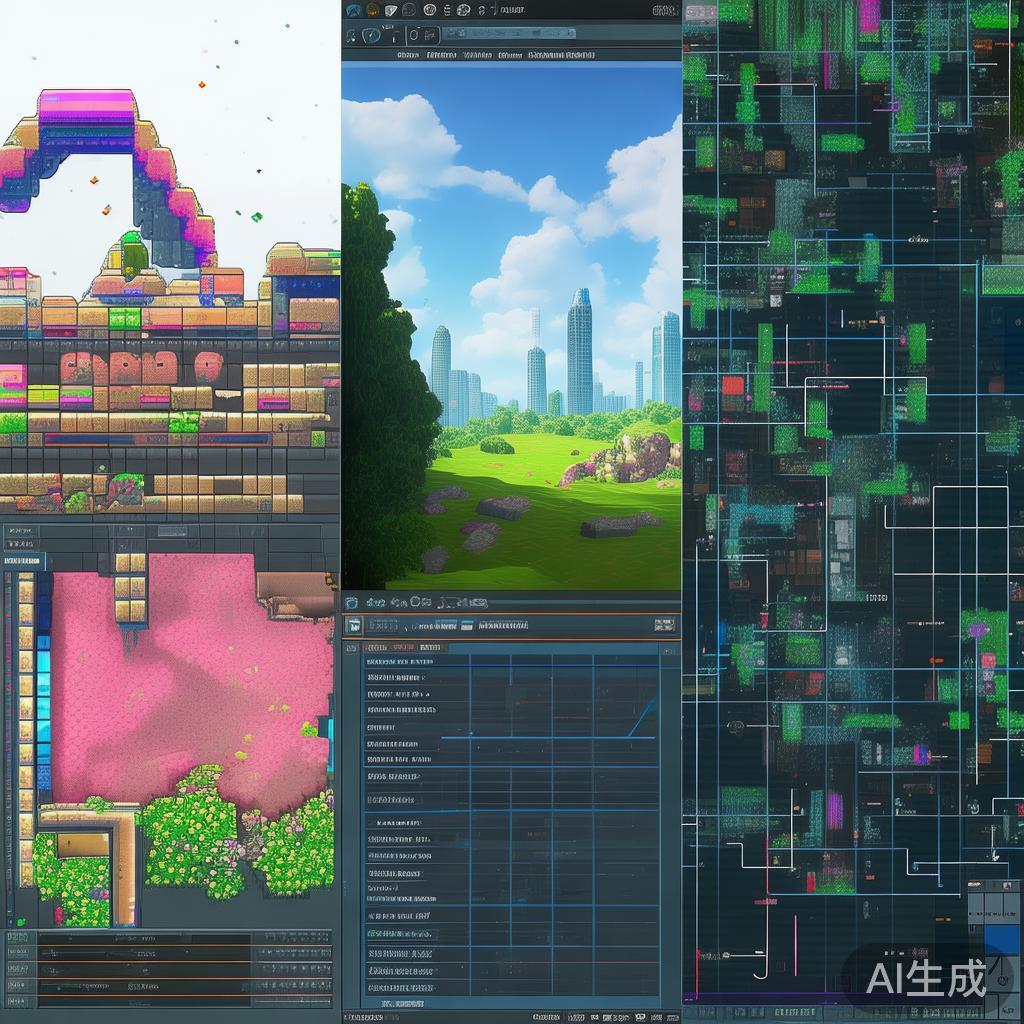
Task: Click the square boxed icon above the property list
Action: pyautogui.click(x=353, y=626)
